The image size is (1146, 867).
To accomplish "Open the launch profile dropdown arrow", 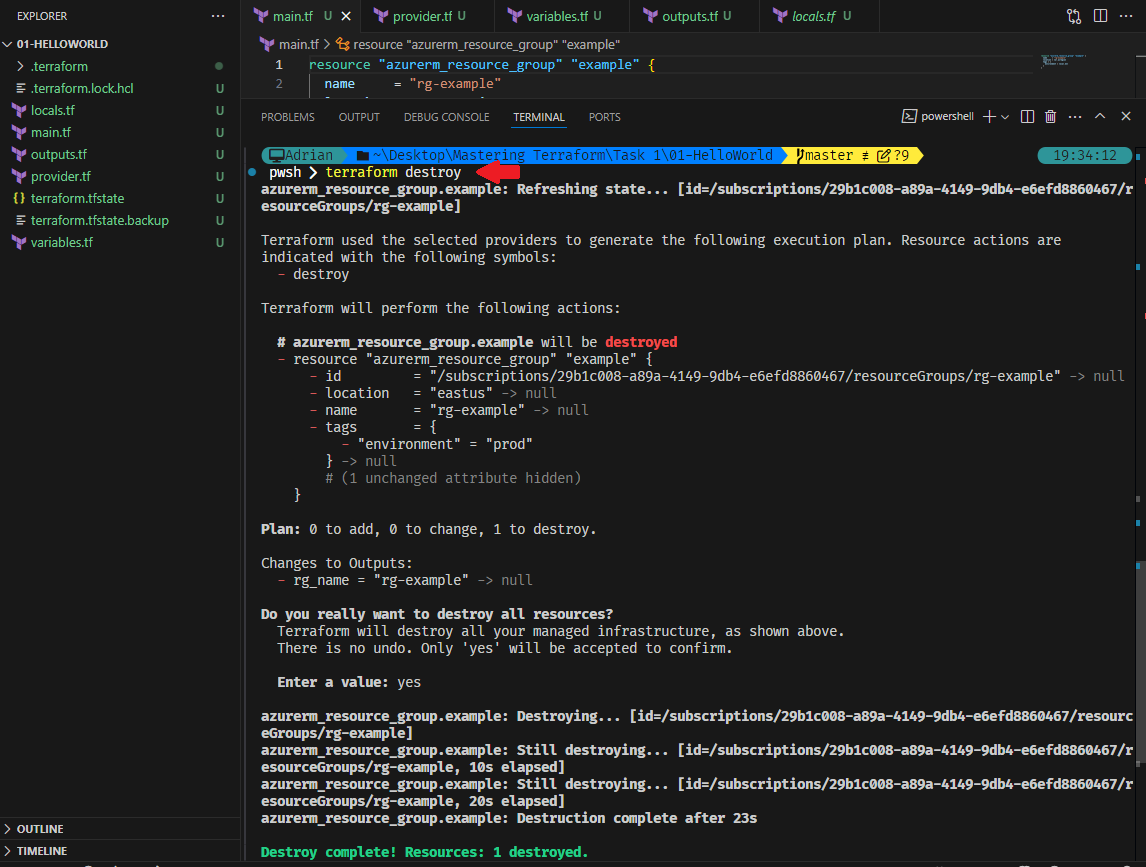I will [1005, 117].
